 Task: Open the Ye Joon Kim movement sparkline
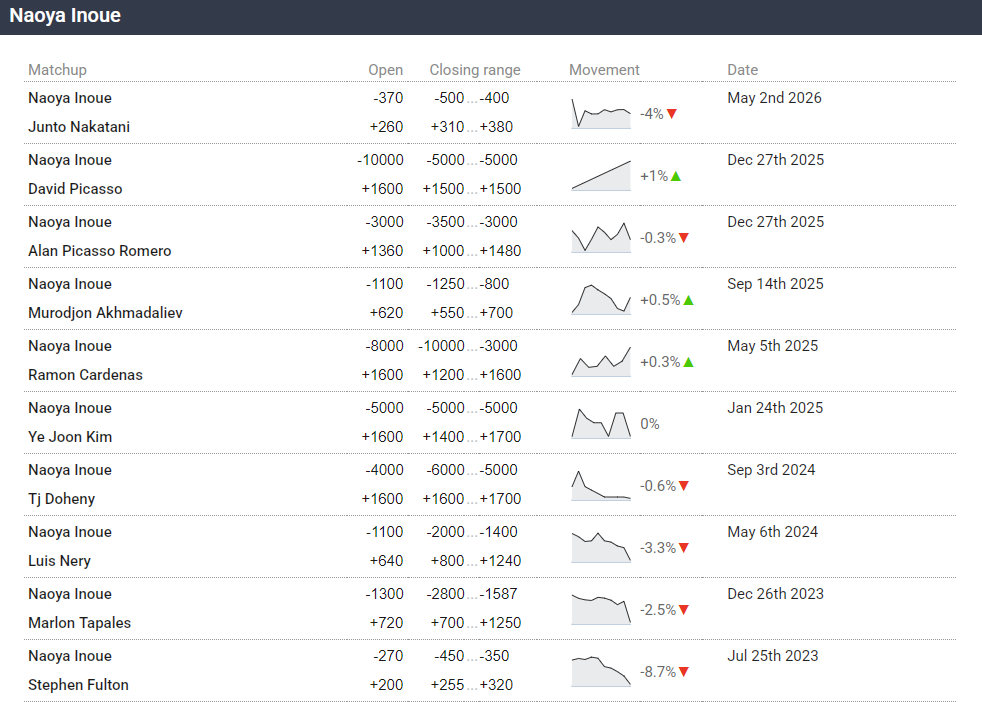tap(601, 423)
